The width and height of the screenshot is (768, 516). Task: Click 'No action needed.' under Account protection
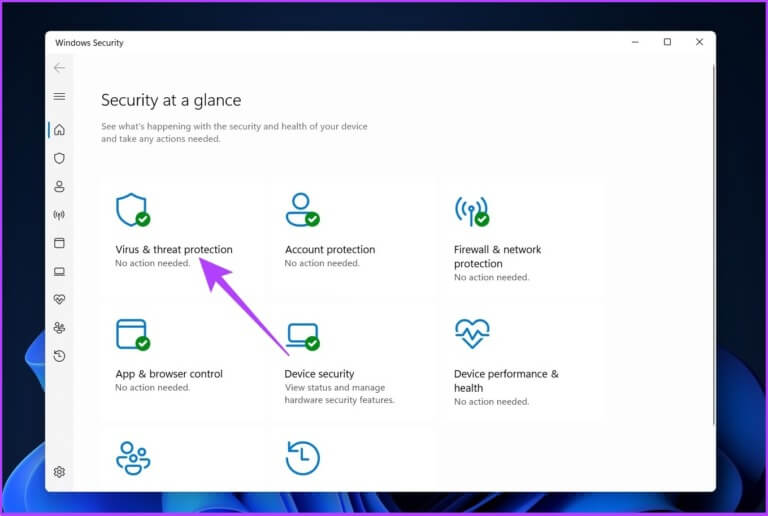click(322, 263)
